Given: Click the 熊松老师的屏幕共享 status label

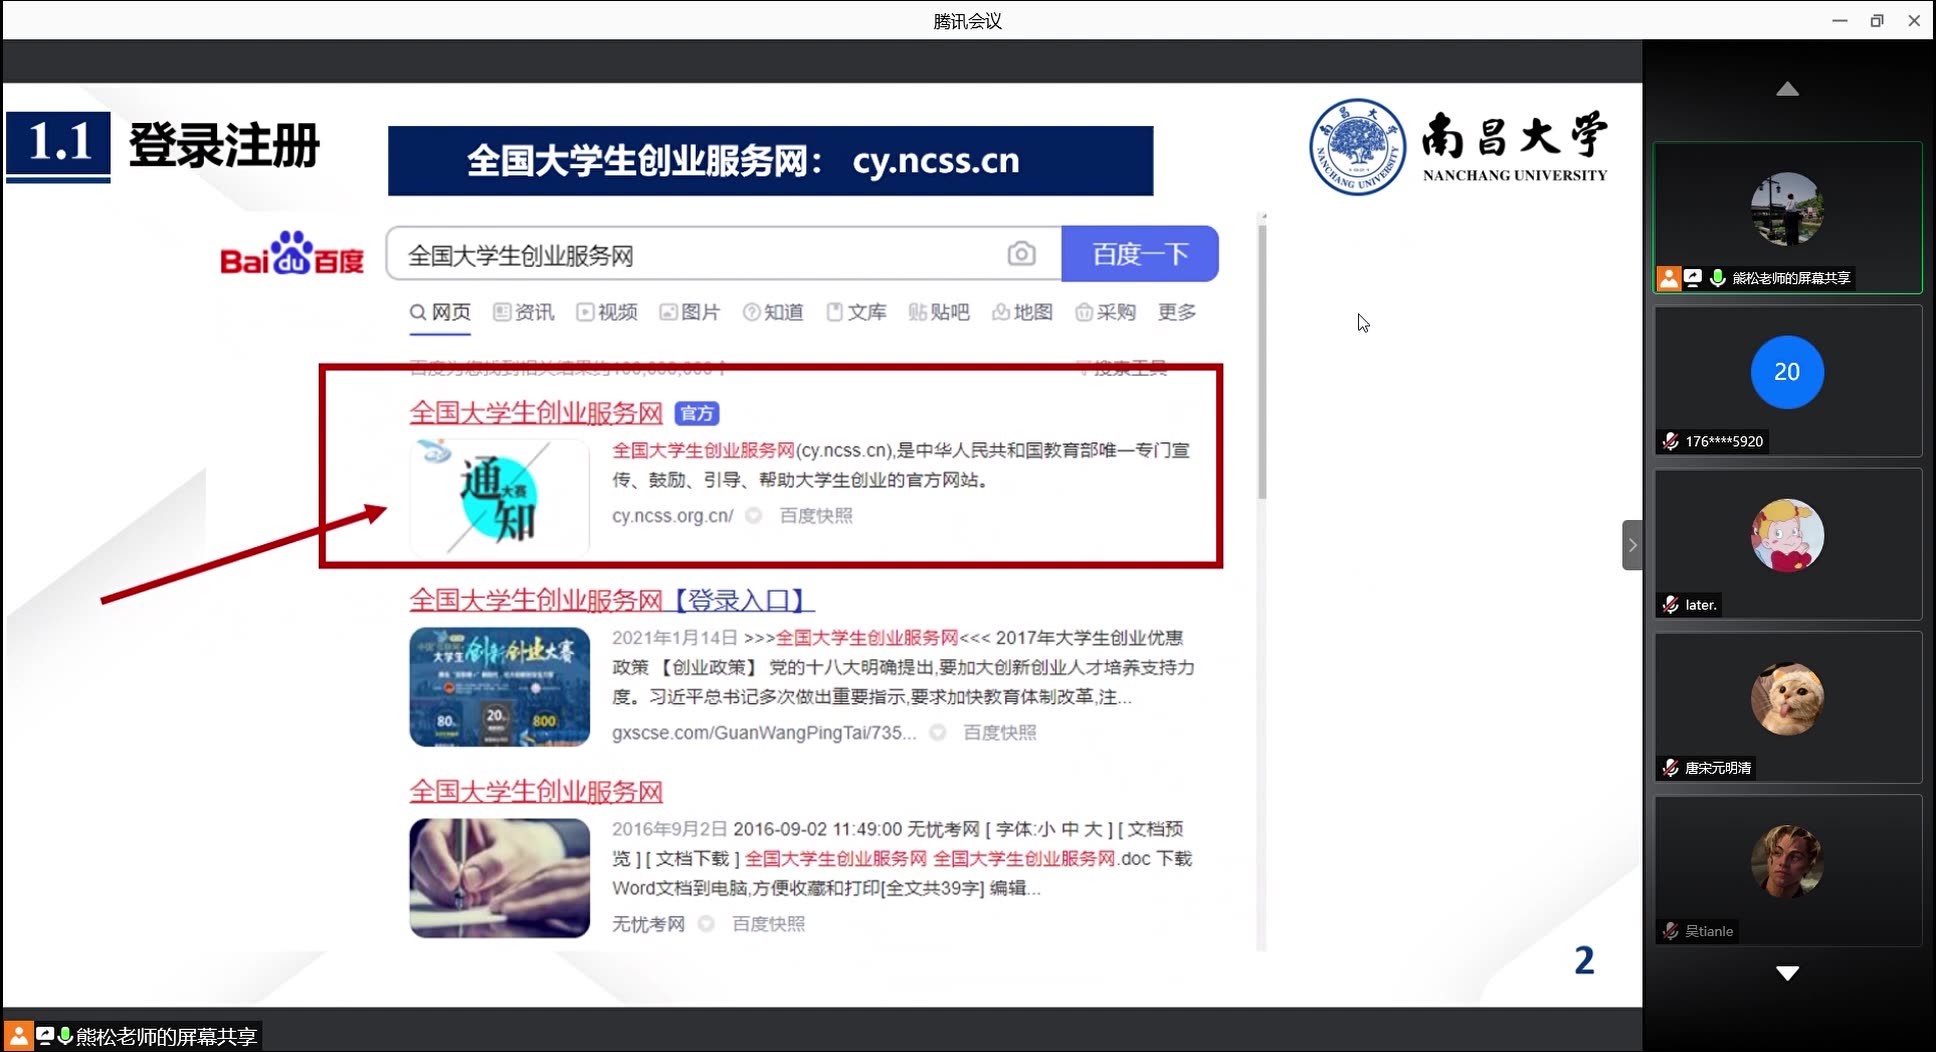Looking at the screenshot, I should click(x=167, y=1037).
